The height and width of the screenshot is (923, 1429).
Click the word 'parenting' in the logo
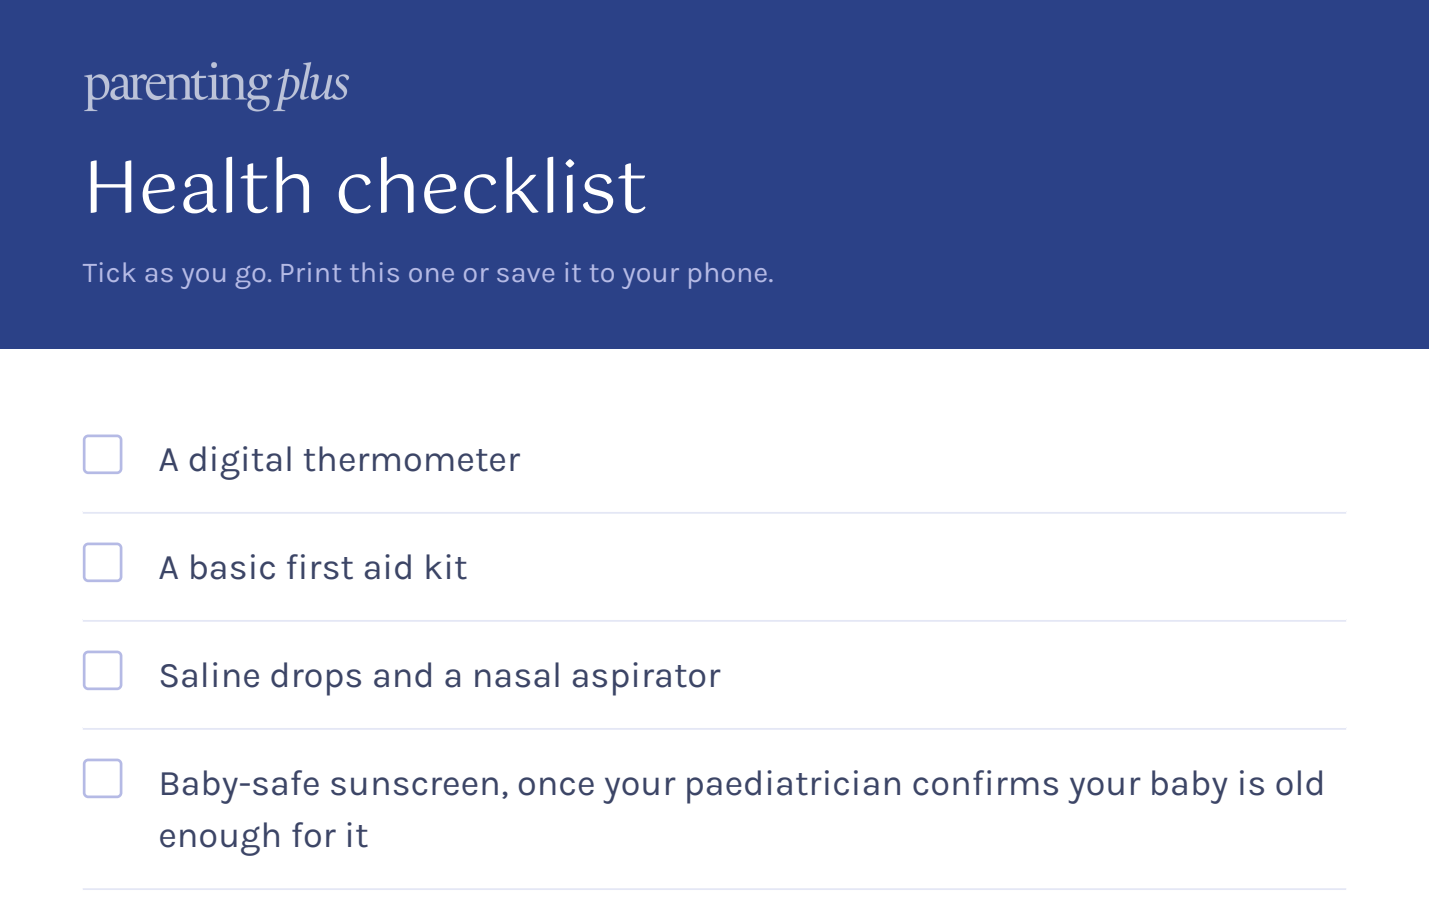[178, 86]
